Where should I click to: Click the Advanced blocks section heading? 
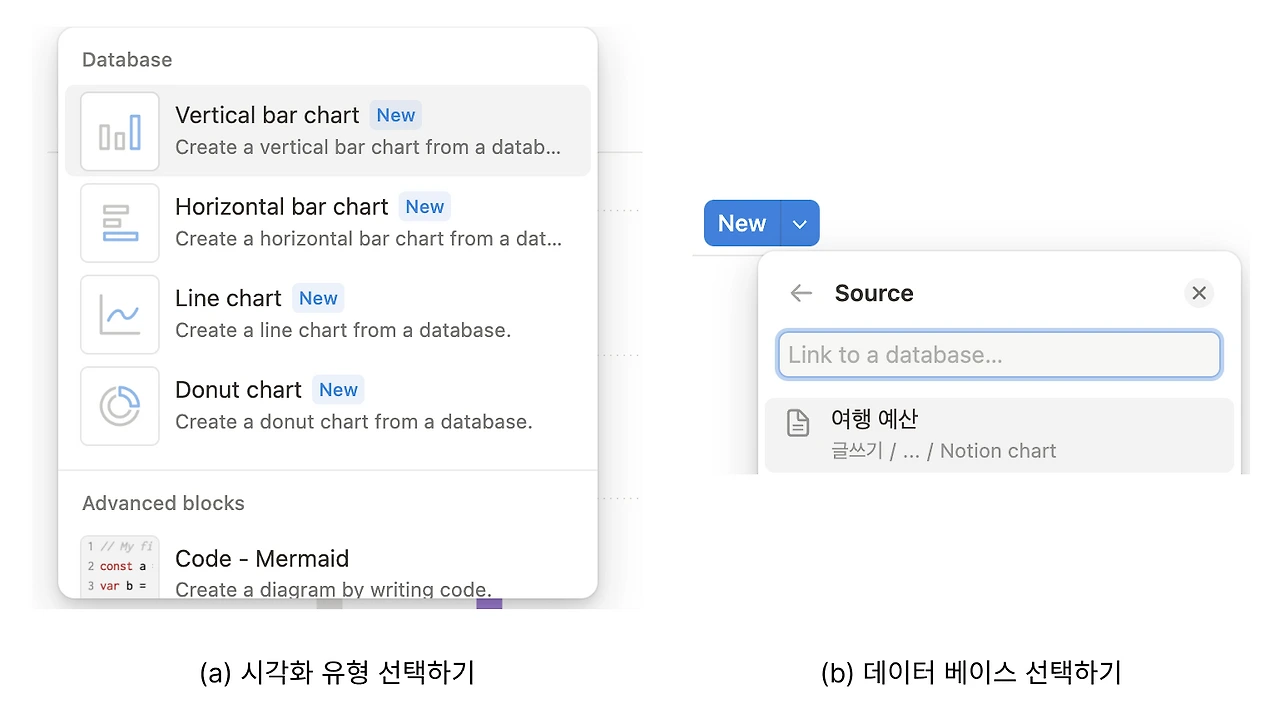(163, 503)
